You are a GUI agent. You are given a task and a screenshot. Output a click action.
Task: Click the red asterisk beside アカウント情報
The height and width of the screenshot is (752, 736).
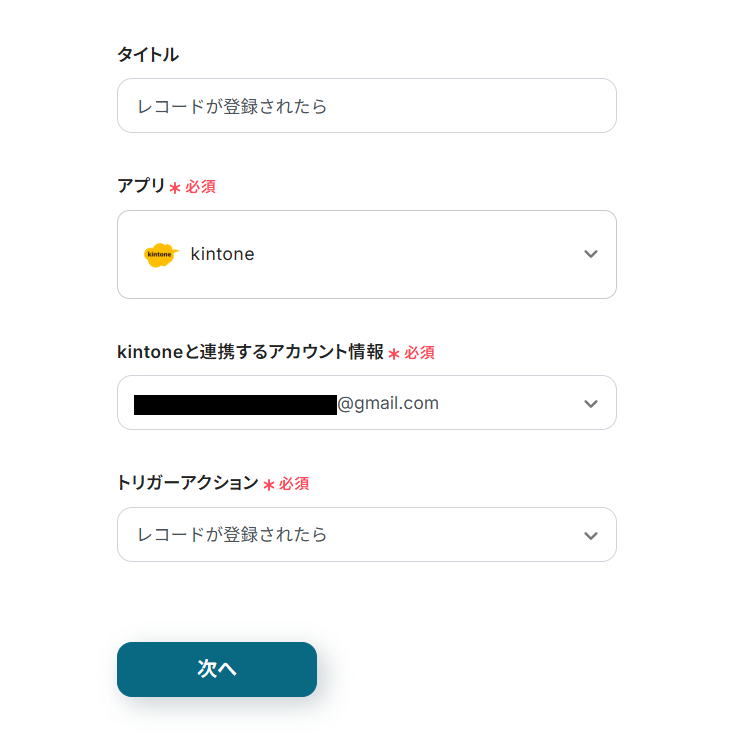click(x=394, y=354)
